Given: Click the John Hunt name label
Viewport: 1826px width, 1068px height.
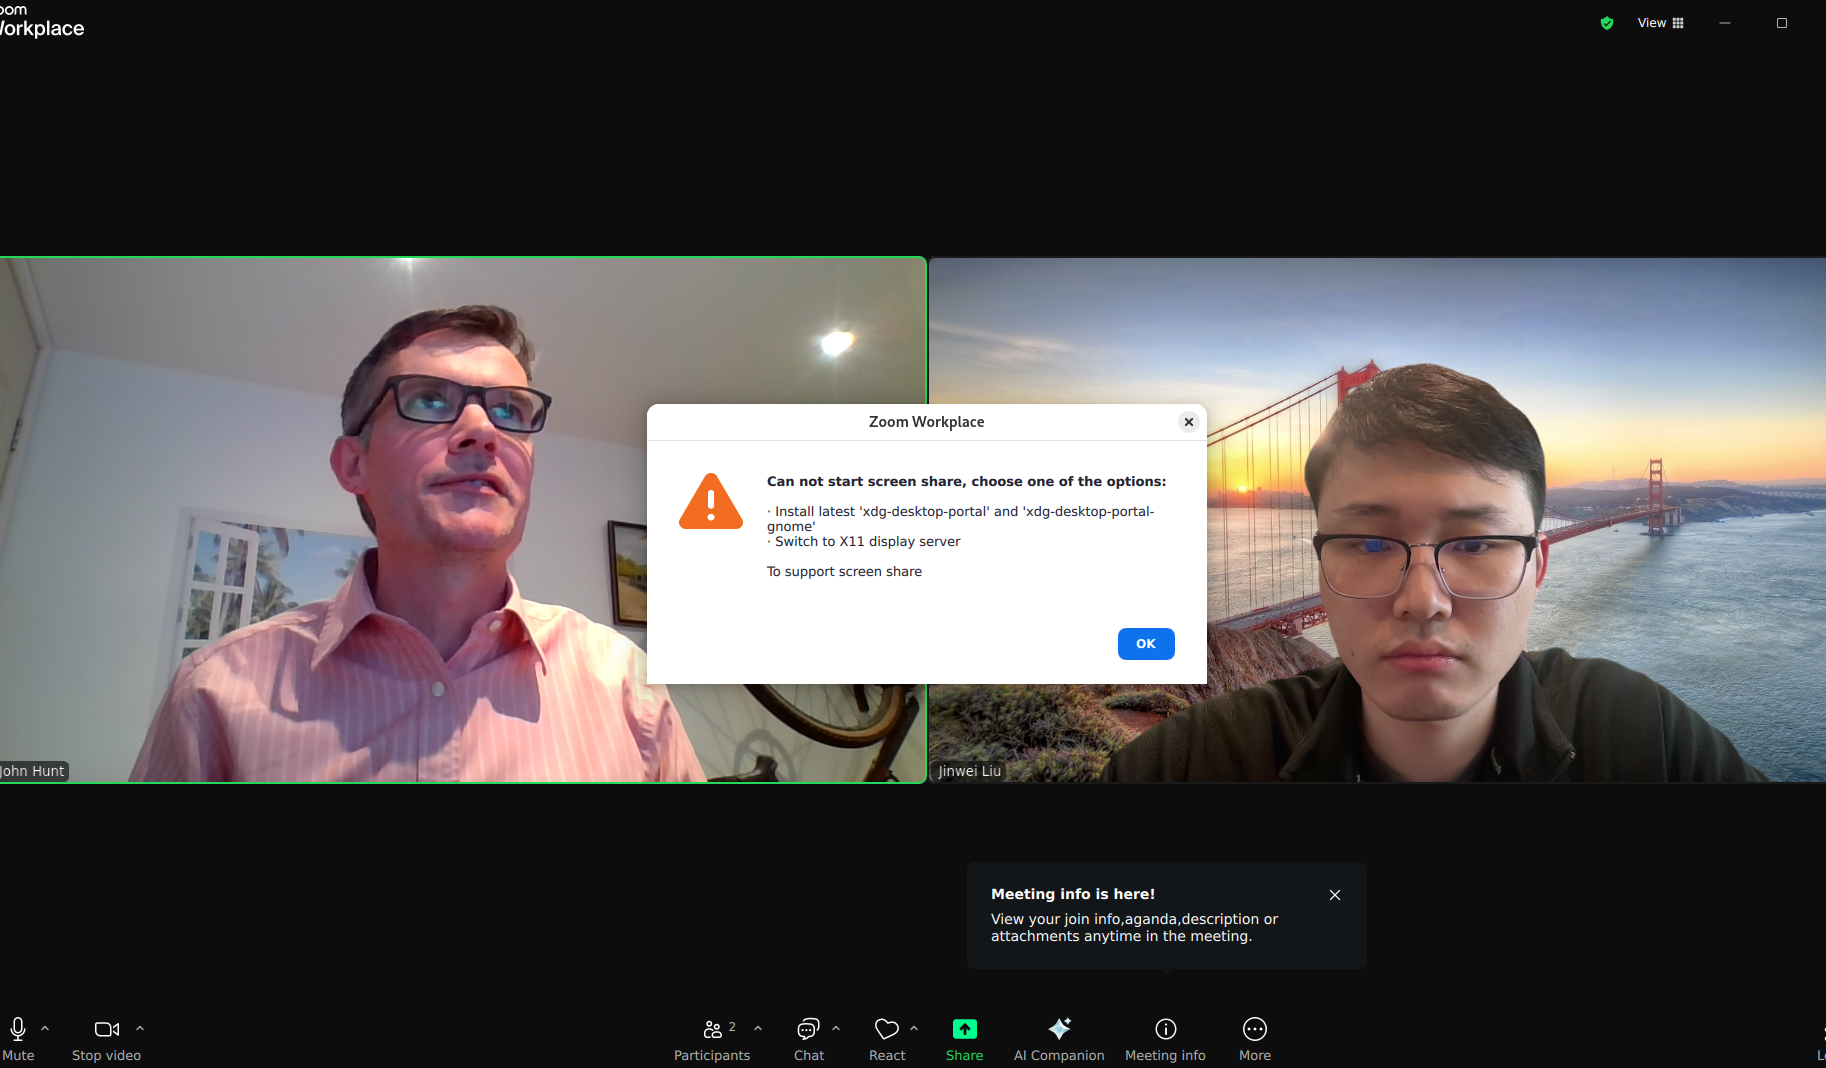Looking at the screenshot, I should tap(33, 771).
